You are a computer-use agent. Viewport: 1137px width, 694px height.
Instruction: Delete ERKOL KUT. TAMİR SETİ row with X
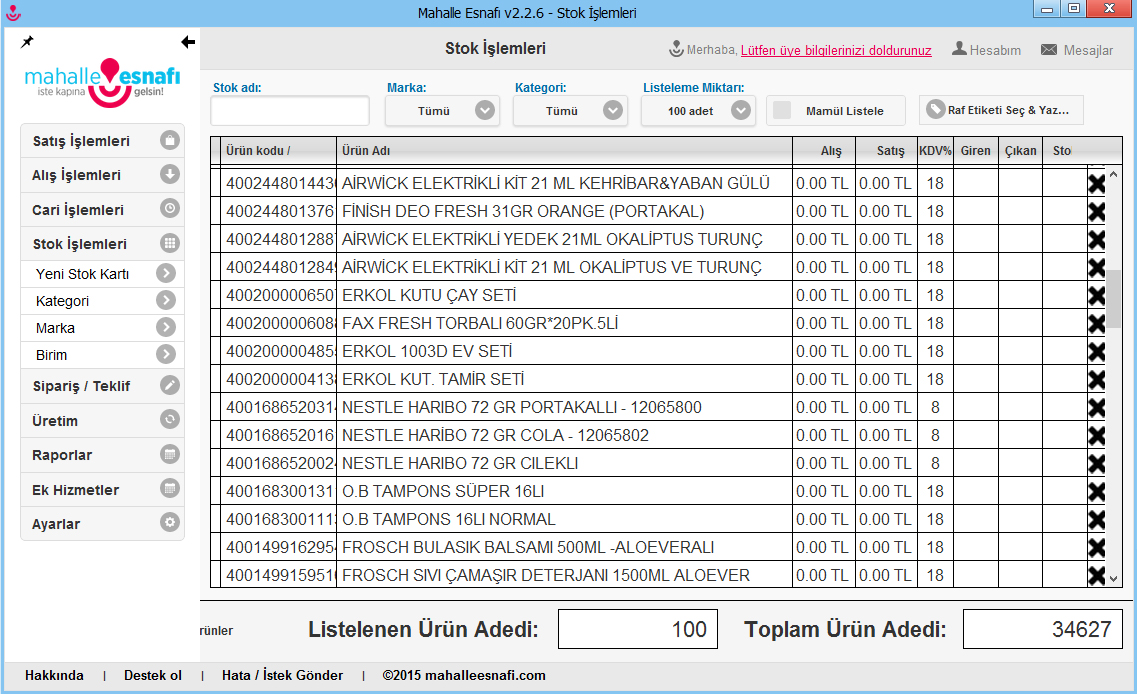pyautogui.click(x=1097, y=380)
